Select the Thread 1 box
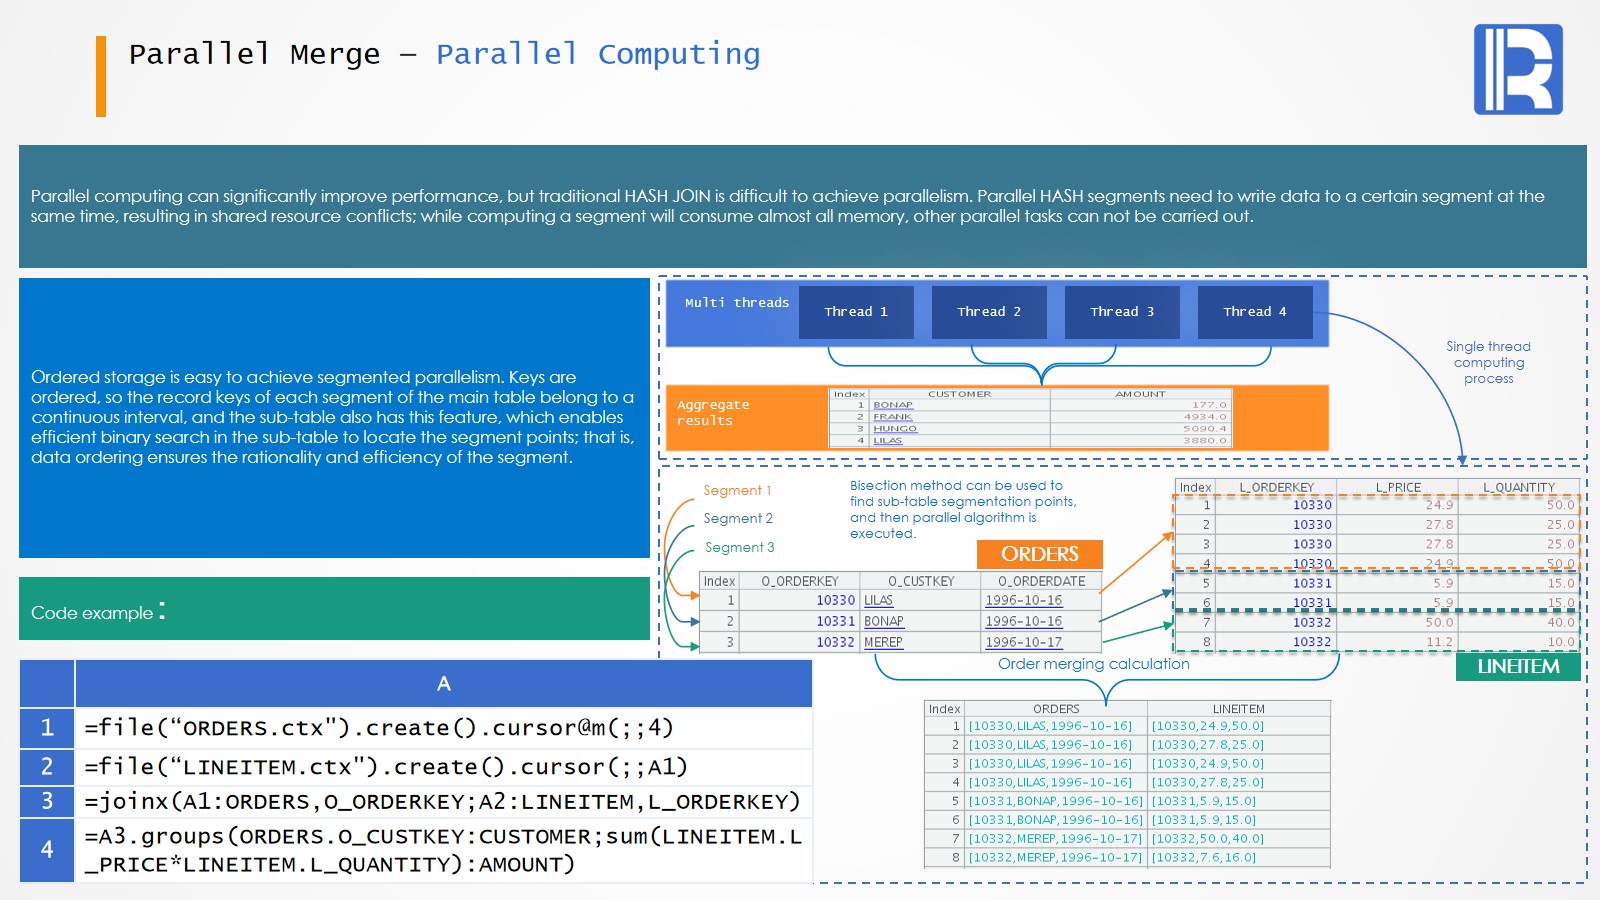This screenshot has width=1600, height=900. 856,312
